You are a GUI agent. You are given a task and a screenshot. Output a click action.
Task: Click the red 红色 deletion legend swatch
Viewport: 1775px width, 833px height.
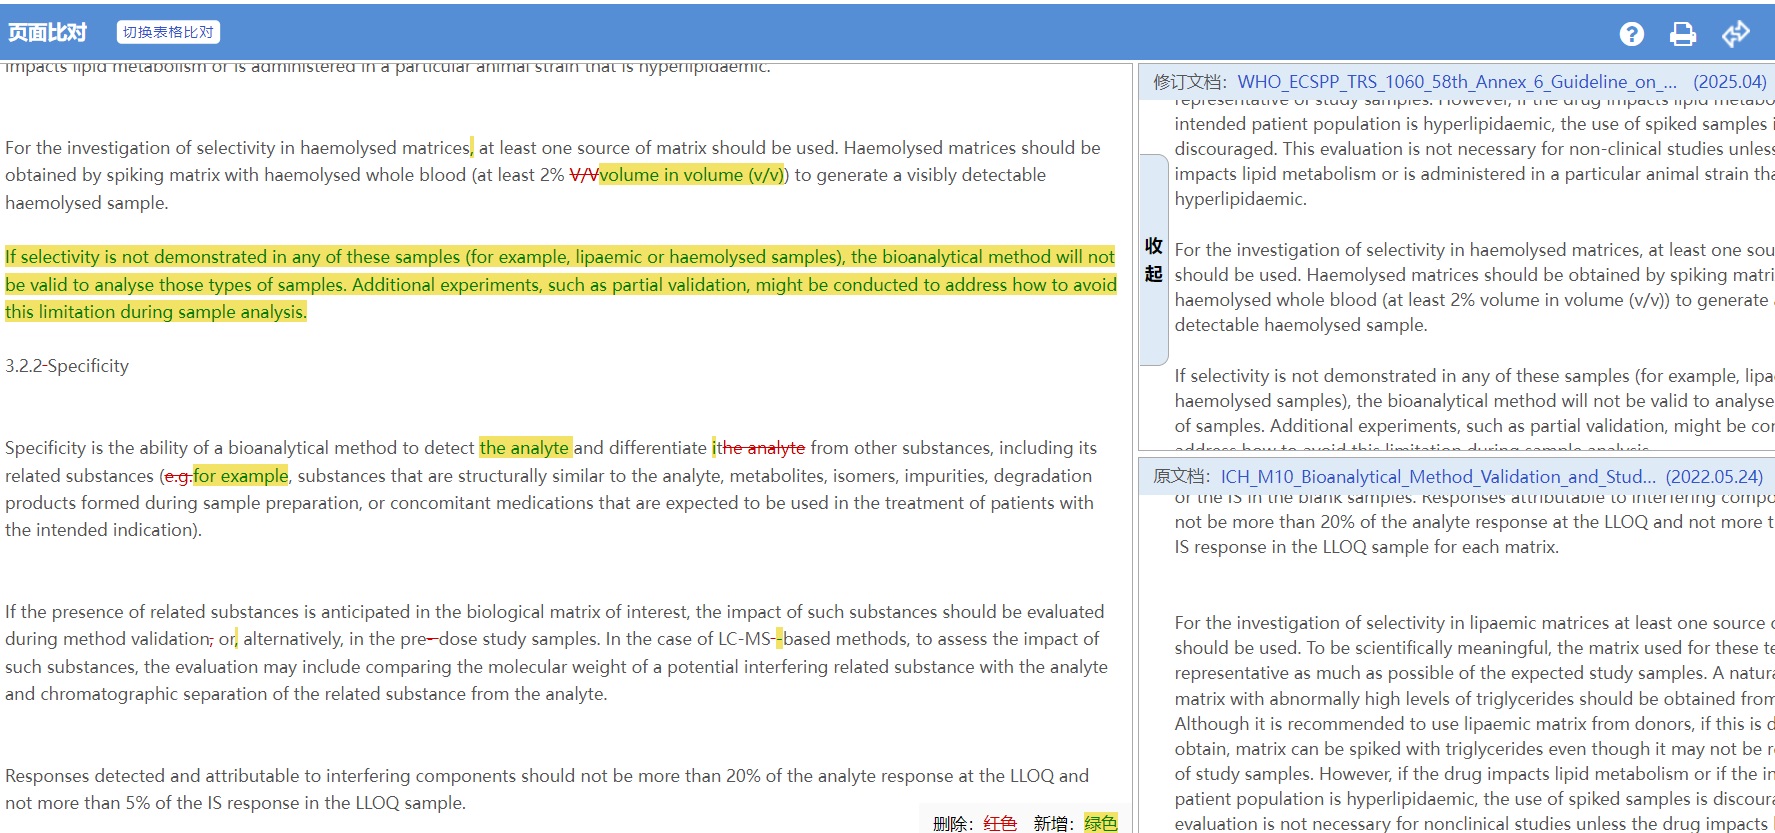pyautogui.click(x=999, y=823)
